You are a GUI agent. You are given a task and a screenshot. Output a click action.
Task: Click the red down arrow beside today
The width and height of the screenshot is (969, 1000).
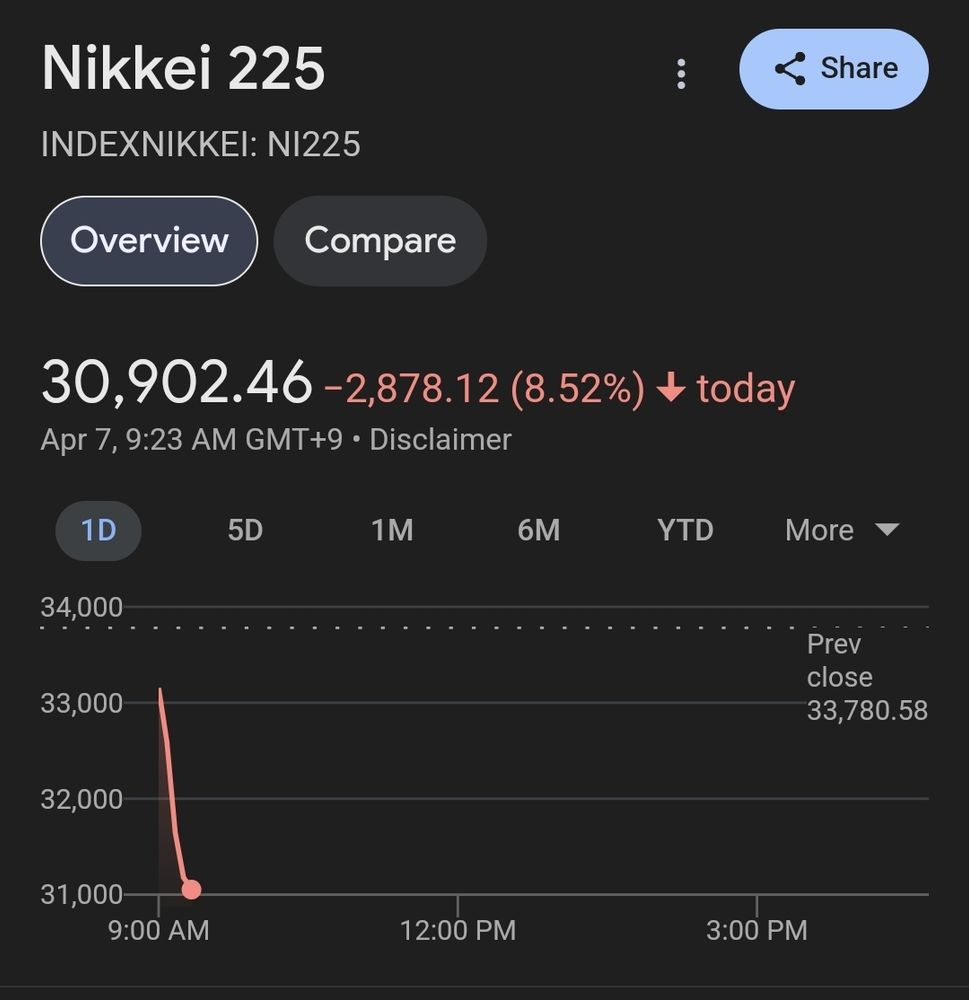pos(670,389)
